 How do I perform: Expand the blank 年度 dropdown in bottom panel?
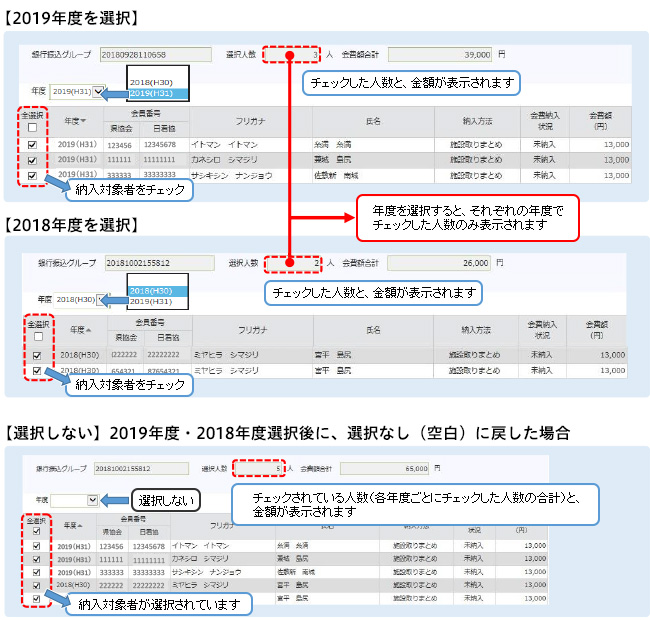(x=93, y=499)
